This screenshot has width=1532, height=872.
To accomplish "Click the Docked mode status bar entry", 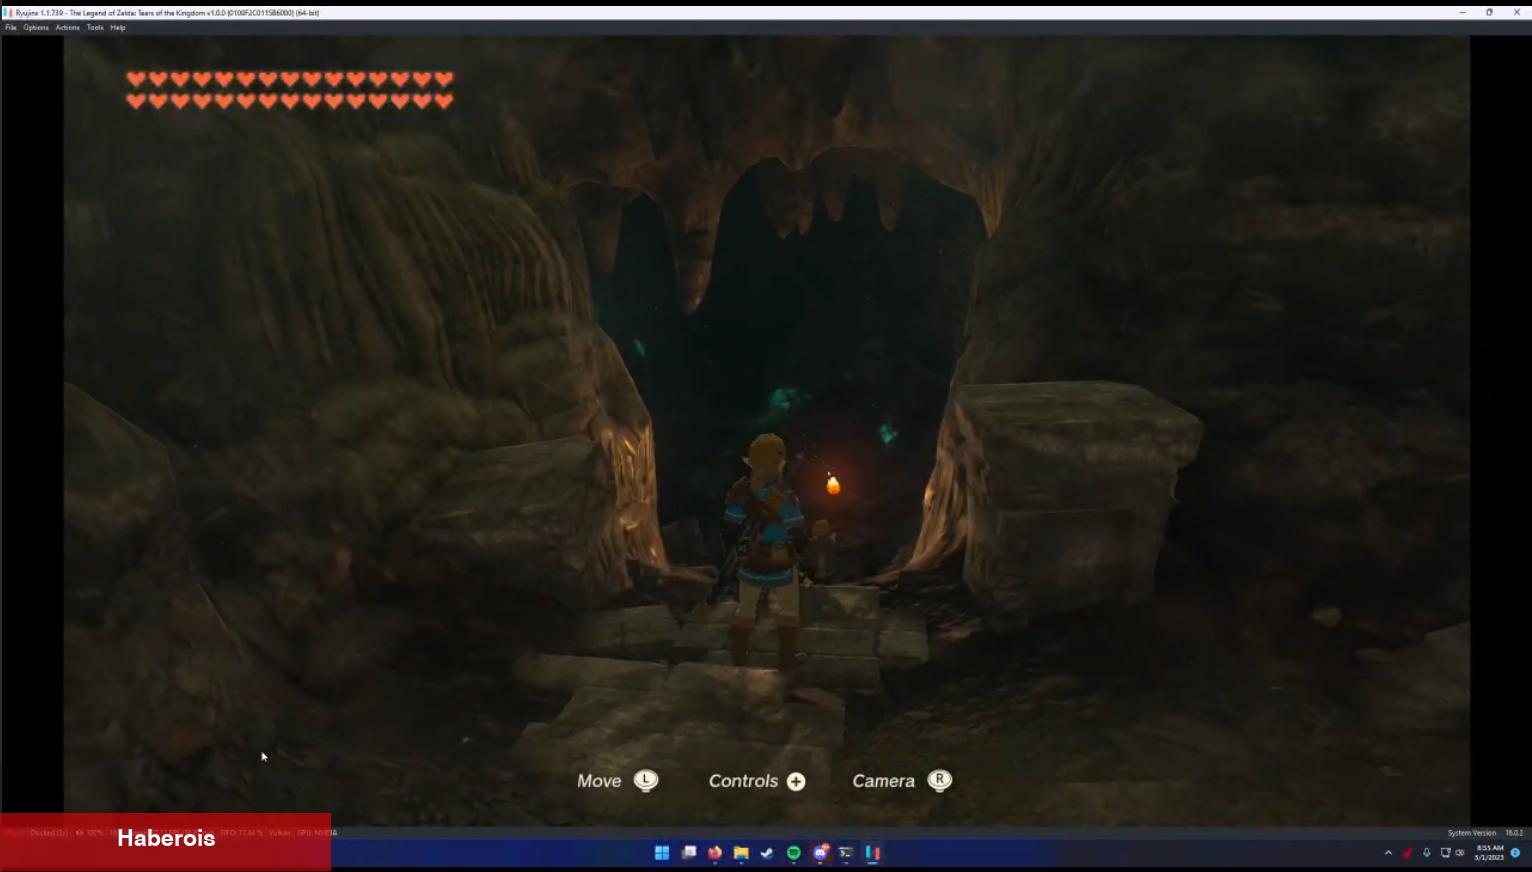I will [48, 833].
